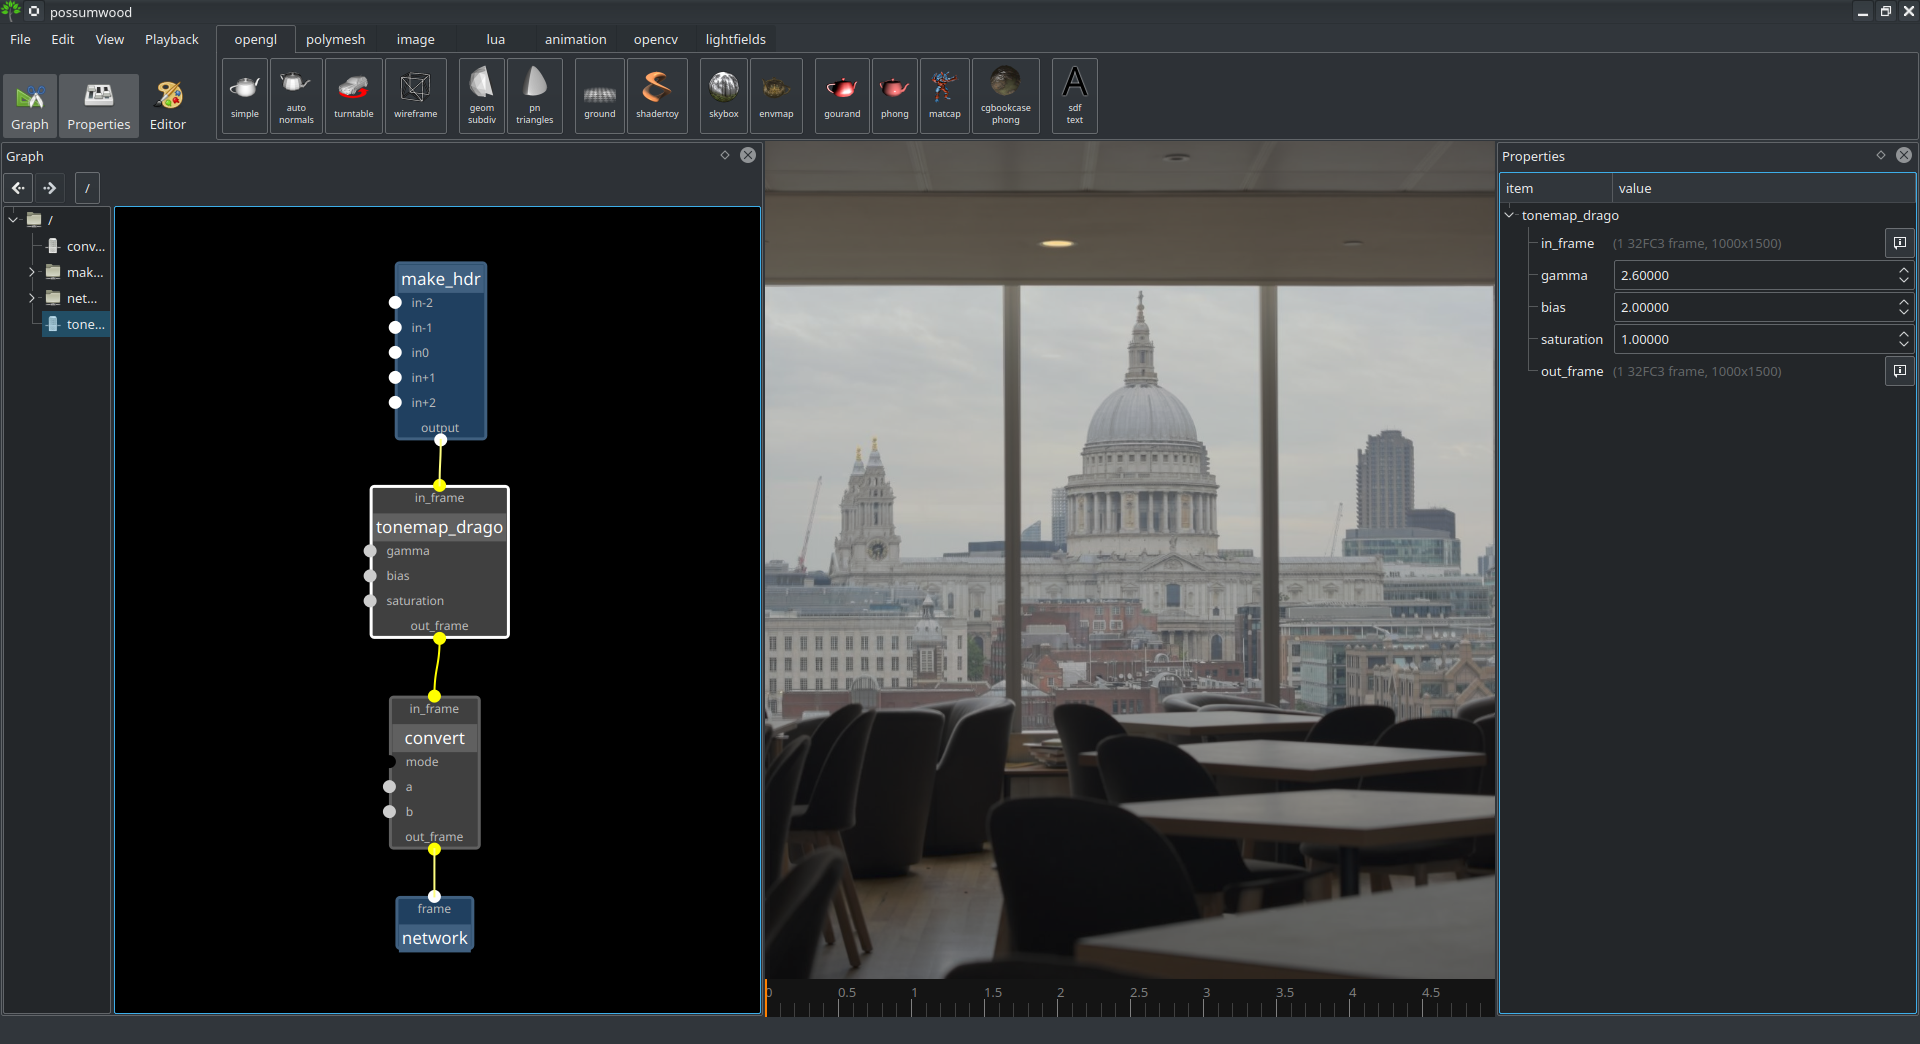Image resolution: width=1920 pixels, height=1044 pixels.
Task: Select the matcap preset
Action: pos(945,96)
